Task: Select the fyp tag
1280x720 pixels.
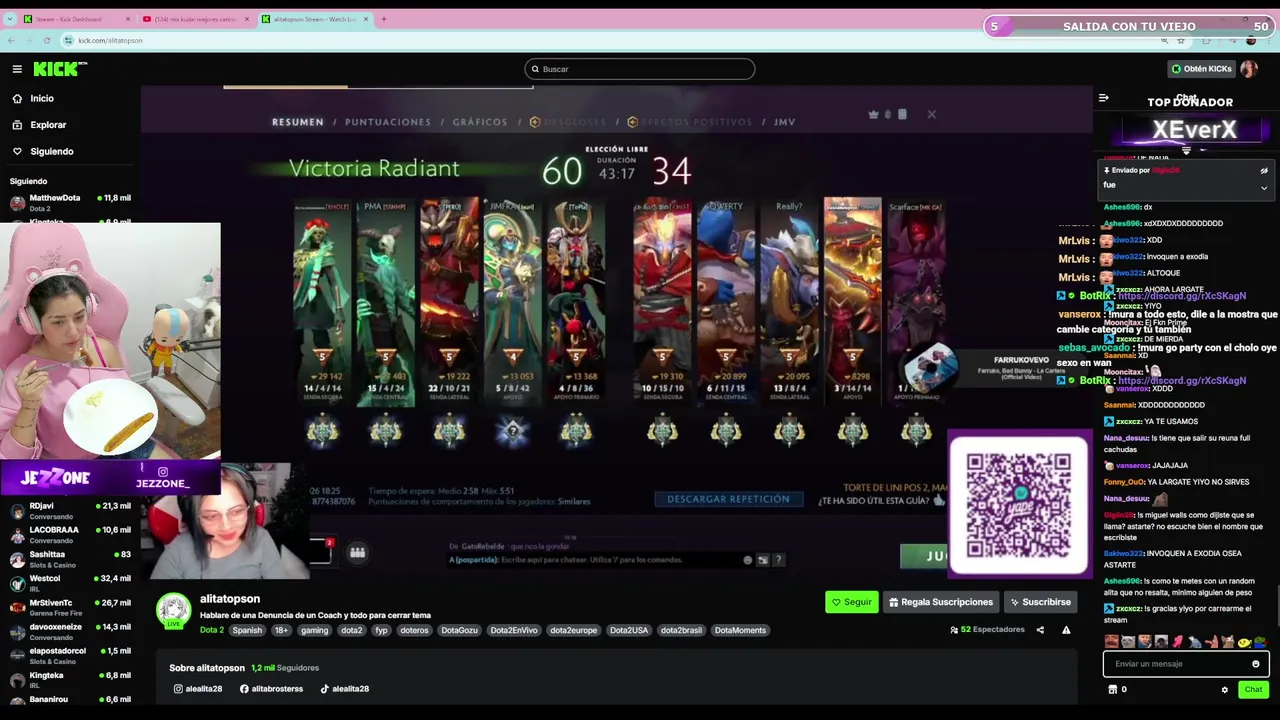Action: (381, 630)
